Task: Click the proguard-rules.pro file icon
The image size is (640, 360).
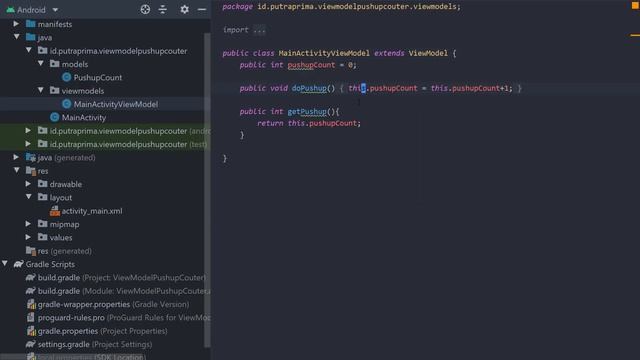Action: [31, 317]
